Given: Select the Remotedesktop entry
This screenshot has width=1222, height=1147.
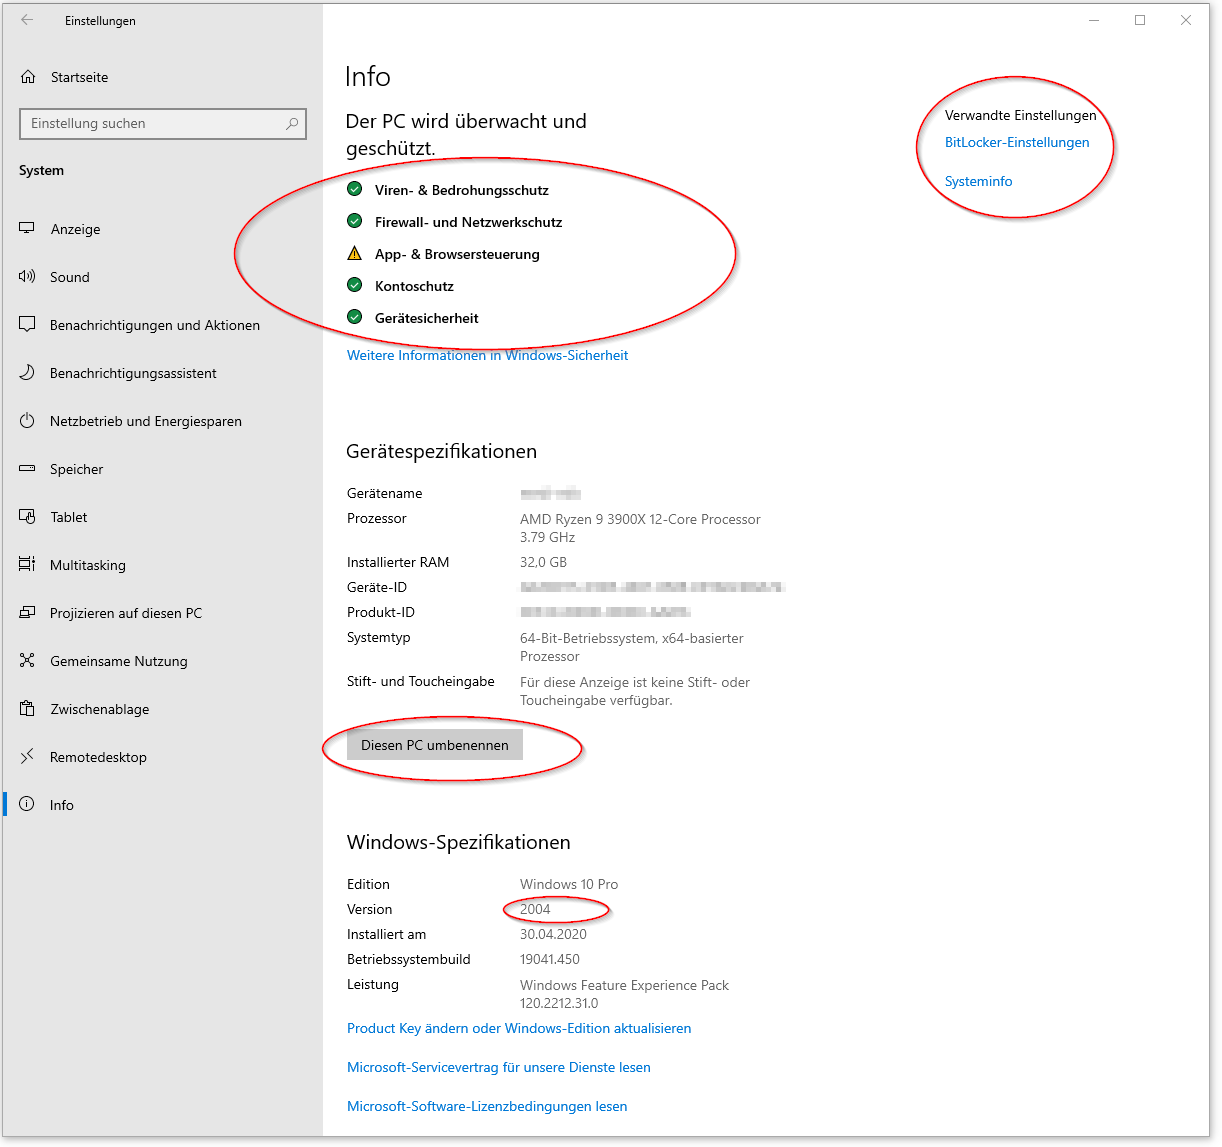Looking at the screenshot, I should 162,757.
